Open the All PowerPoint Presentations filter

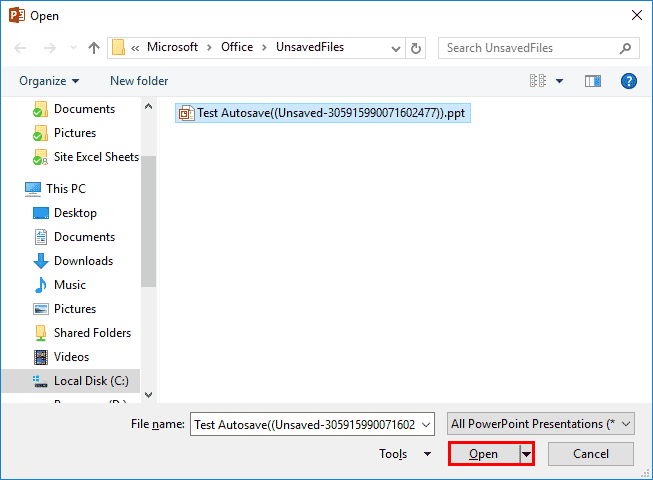click(541, 424)
